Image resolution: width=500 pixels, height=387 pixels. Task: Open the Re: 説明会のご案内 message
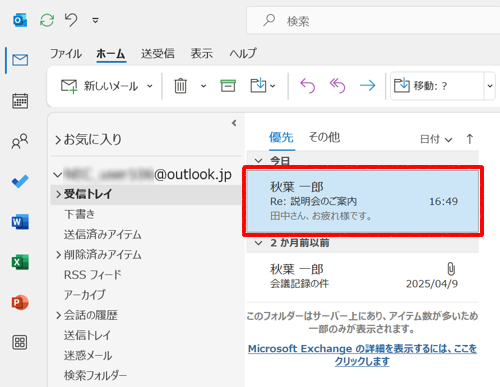[x=363, y=201]
